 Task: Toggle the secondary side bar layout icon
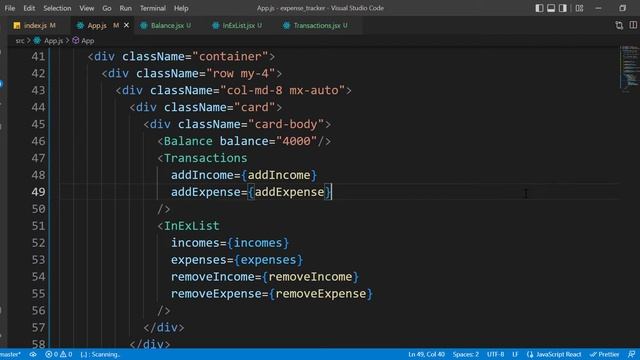click(x=563, y=8)
